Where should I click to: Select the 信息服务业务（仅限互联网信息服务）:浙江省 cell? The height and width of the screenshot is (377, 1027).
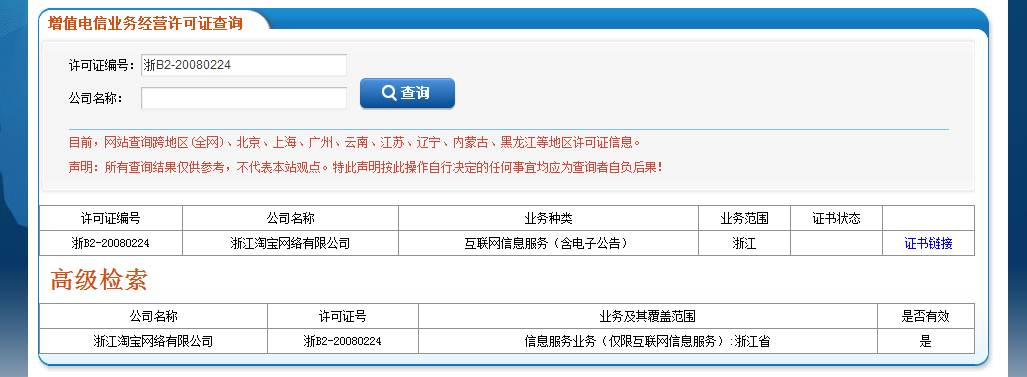coord(648,341)
